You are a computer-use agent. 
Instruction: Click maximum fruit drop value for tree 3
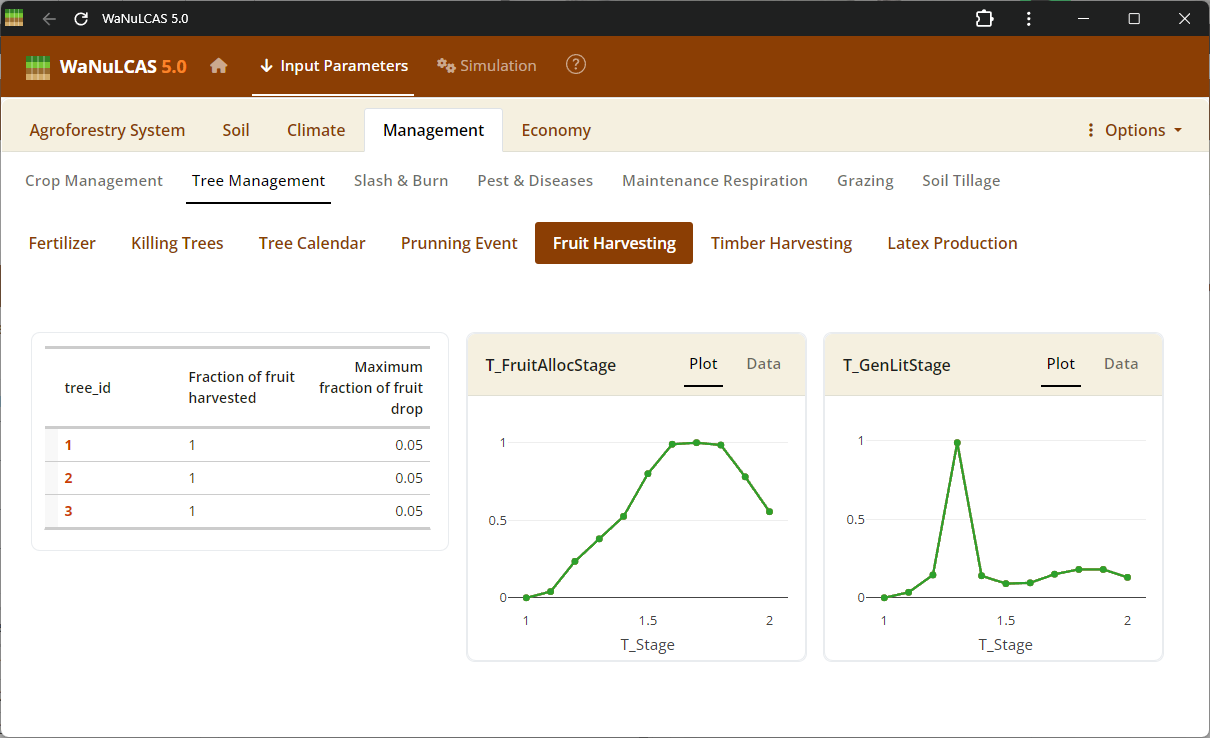tap(408, 511)
